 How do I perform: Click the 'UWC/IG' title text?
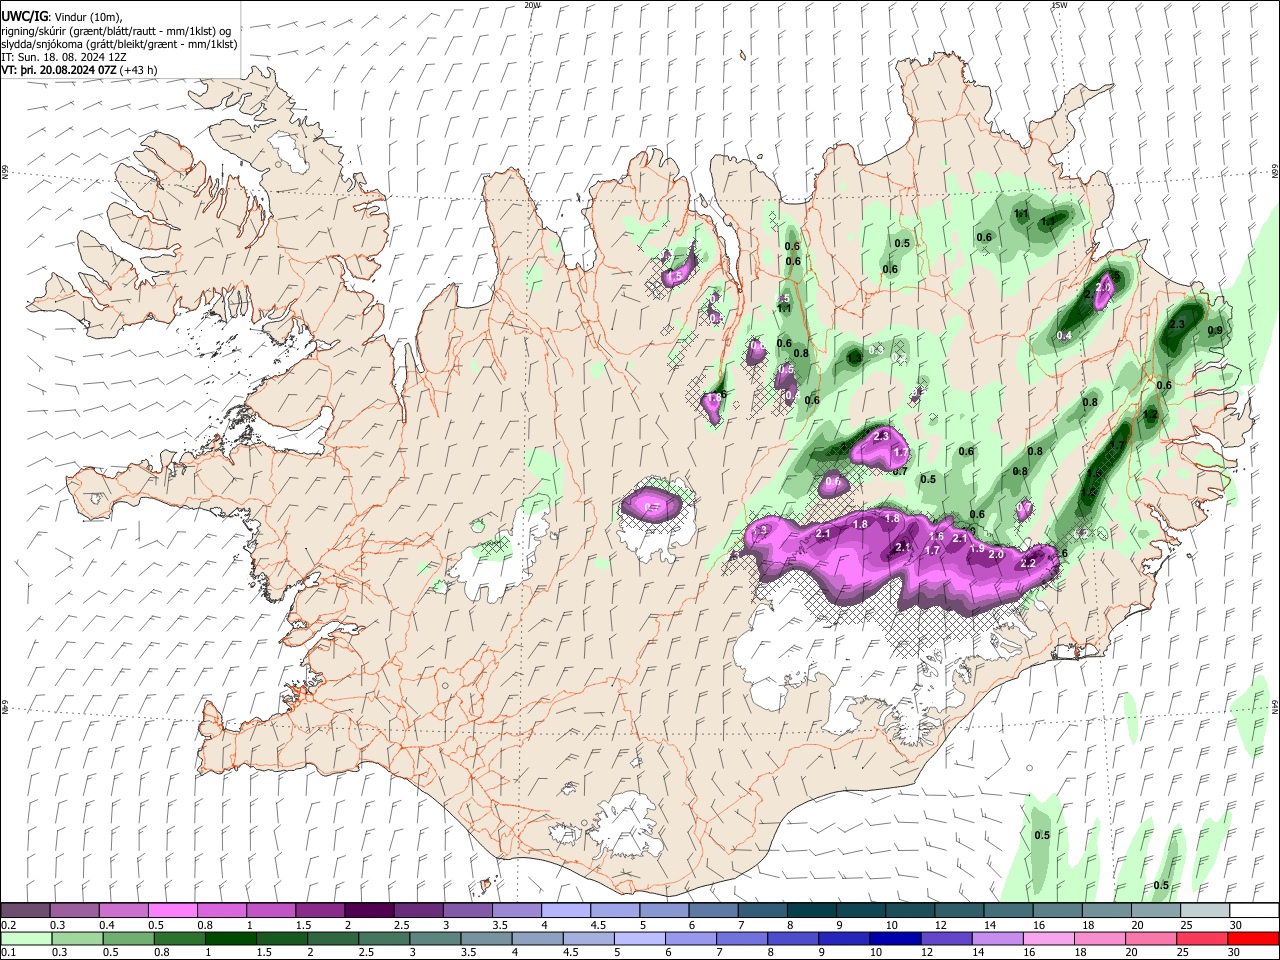coord(24,16)
